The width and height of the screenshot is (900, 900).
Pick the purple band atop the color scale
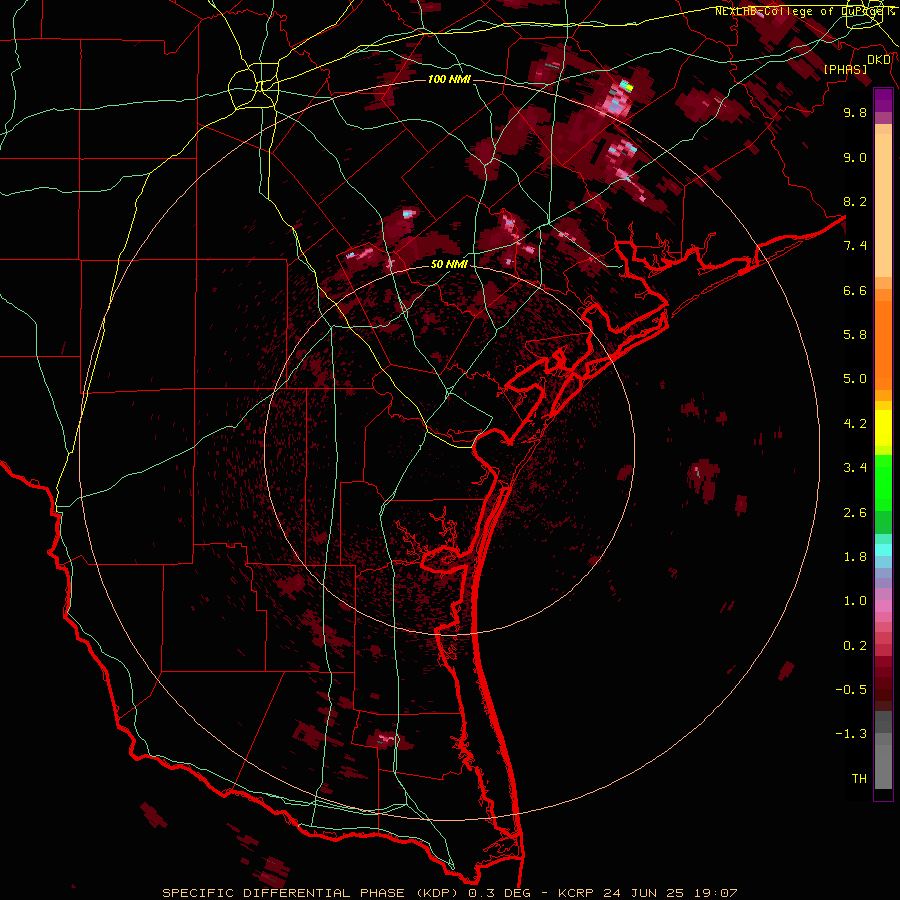[x=883, y=100]
